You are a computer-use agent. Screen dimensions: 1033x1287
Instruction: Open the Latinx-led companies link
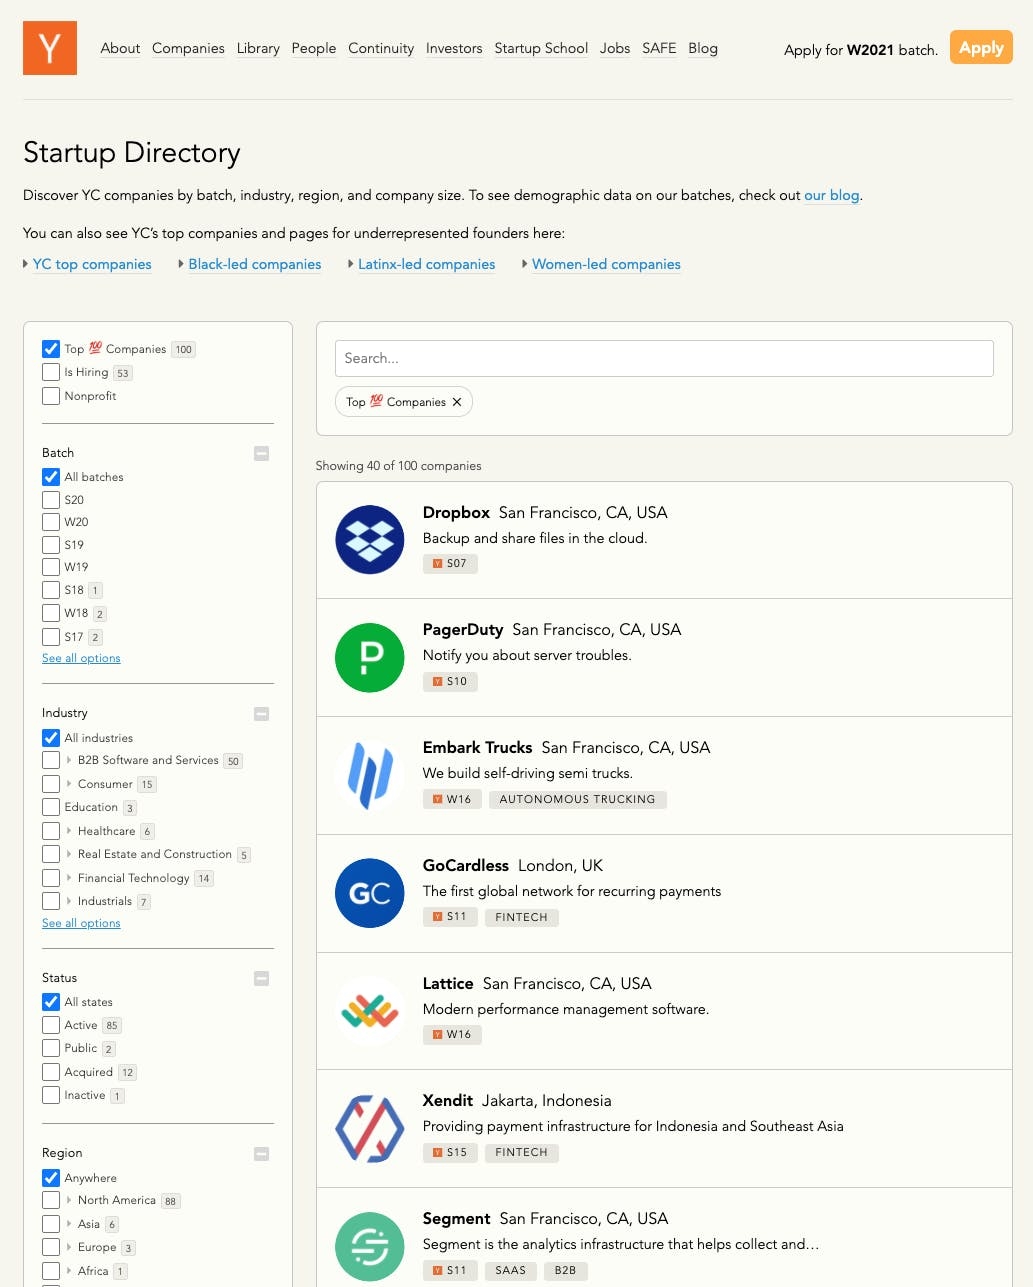tap(427, 264)
